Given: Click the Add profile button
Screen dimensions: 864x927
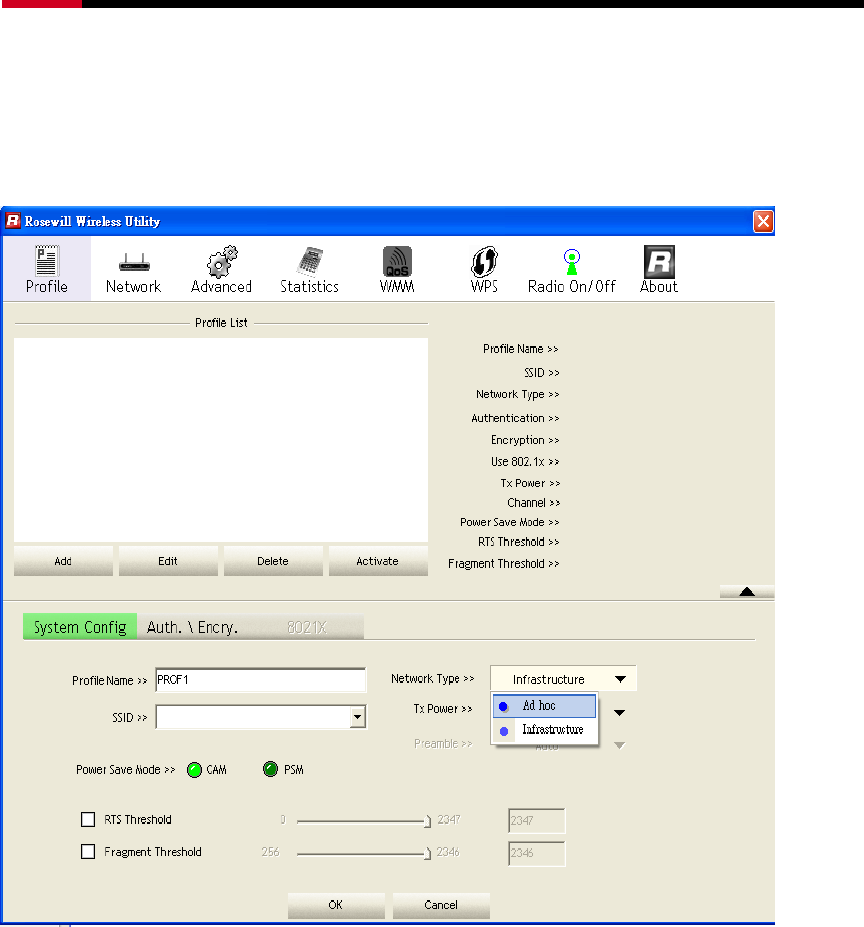Looking at the screenshot, I should coord(63,561).
